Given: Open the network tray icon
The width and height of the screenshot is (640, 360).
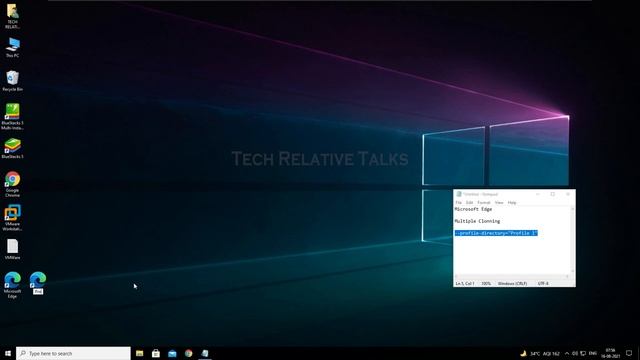Looking at the screenshot, I should 583,353.
